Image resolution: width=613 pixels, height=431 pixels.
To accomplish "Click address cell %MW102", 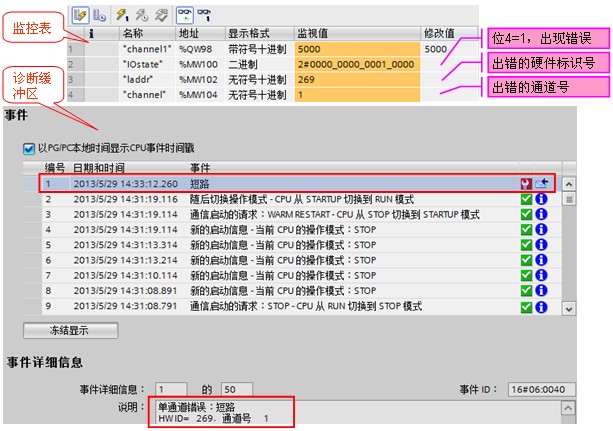I will point(200,79).
